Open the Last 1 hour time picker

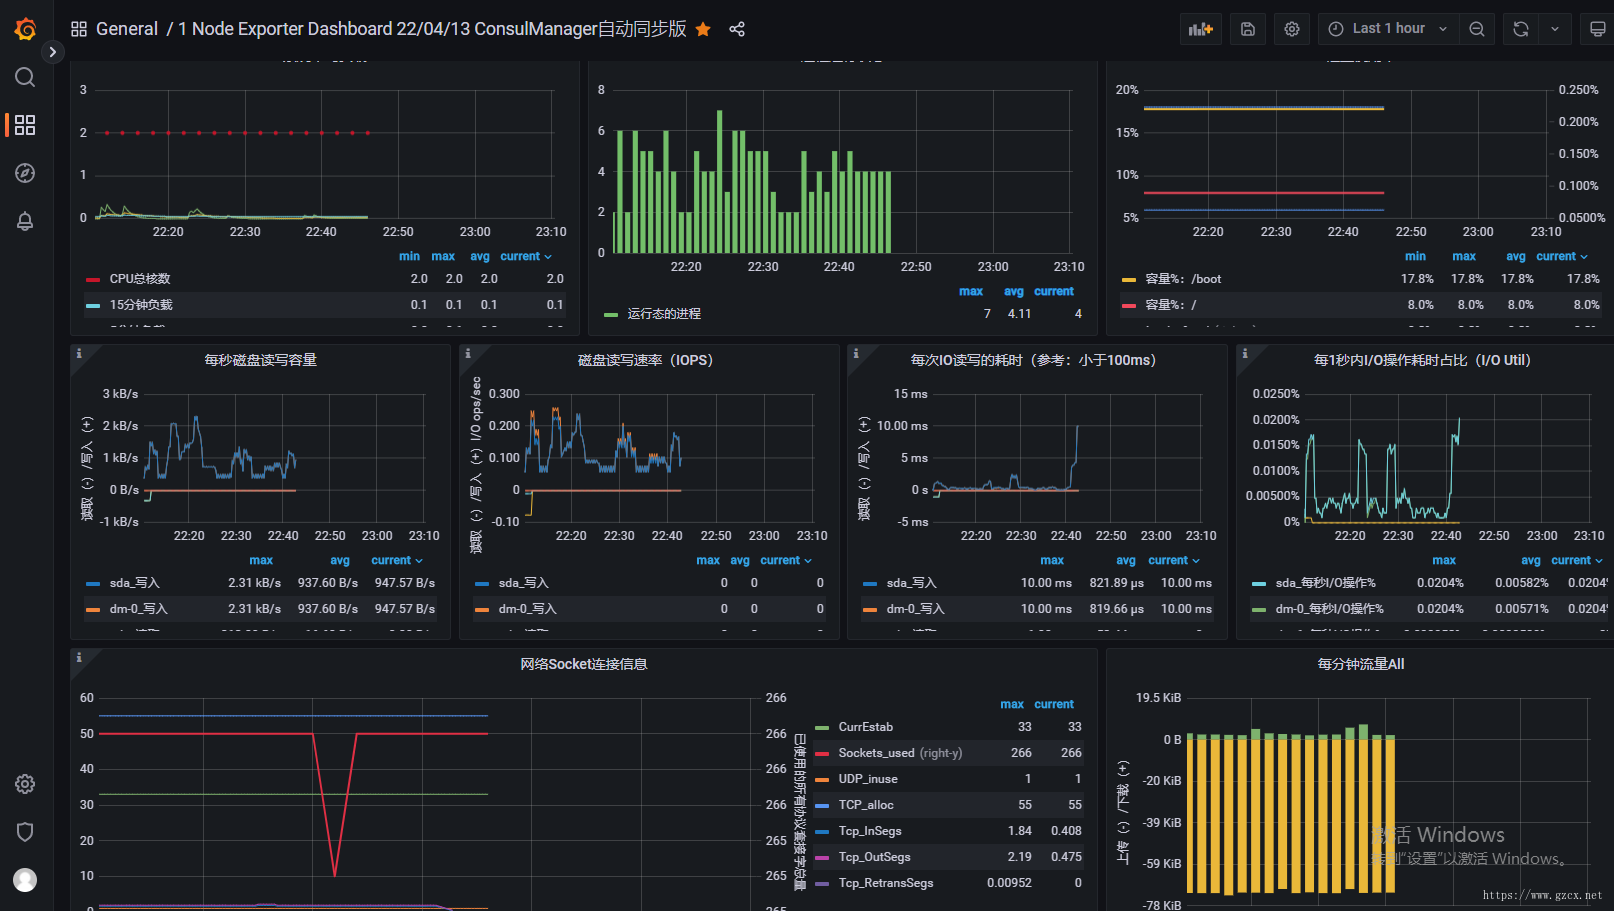click(1388, 29)
